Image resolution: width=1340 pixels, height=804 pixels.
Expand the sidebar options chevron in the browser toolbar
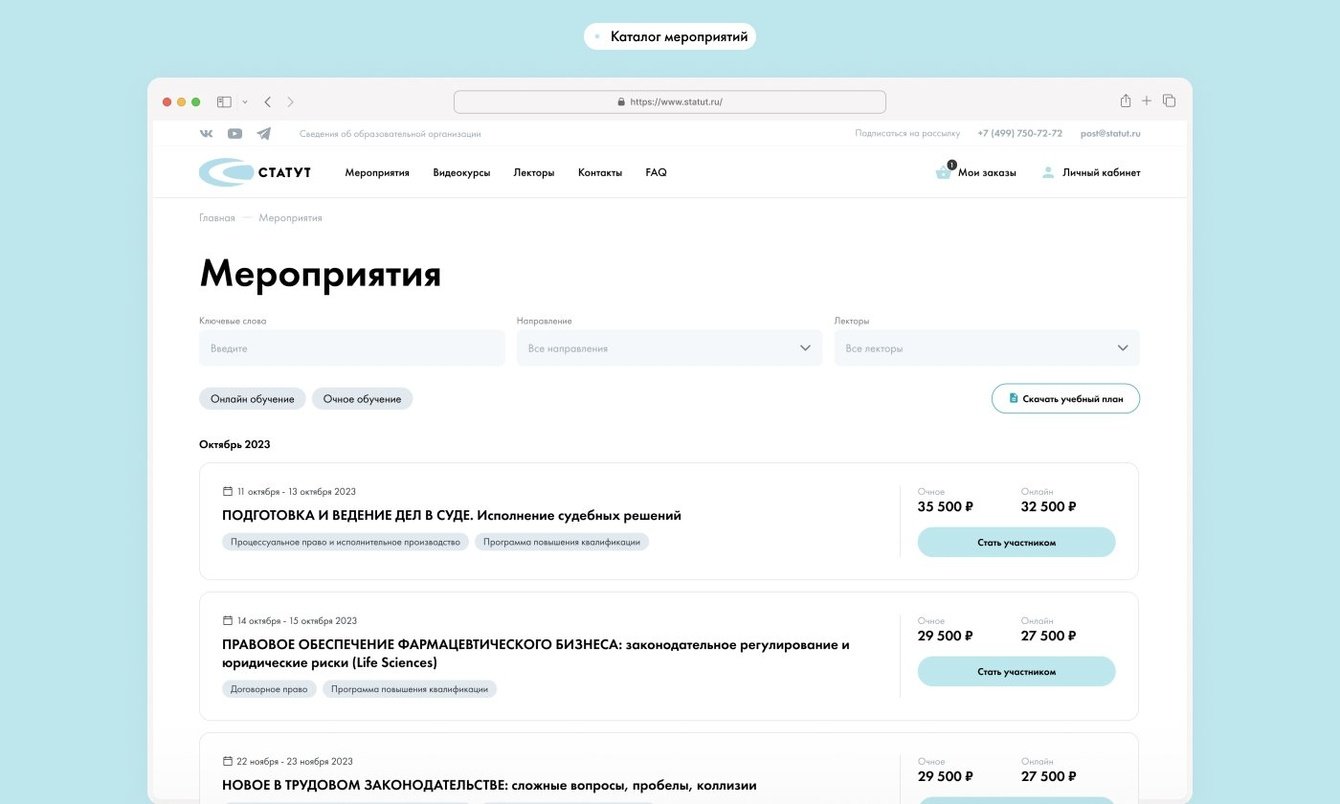(x=245, y=102)
